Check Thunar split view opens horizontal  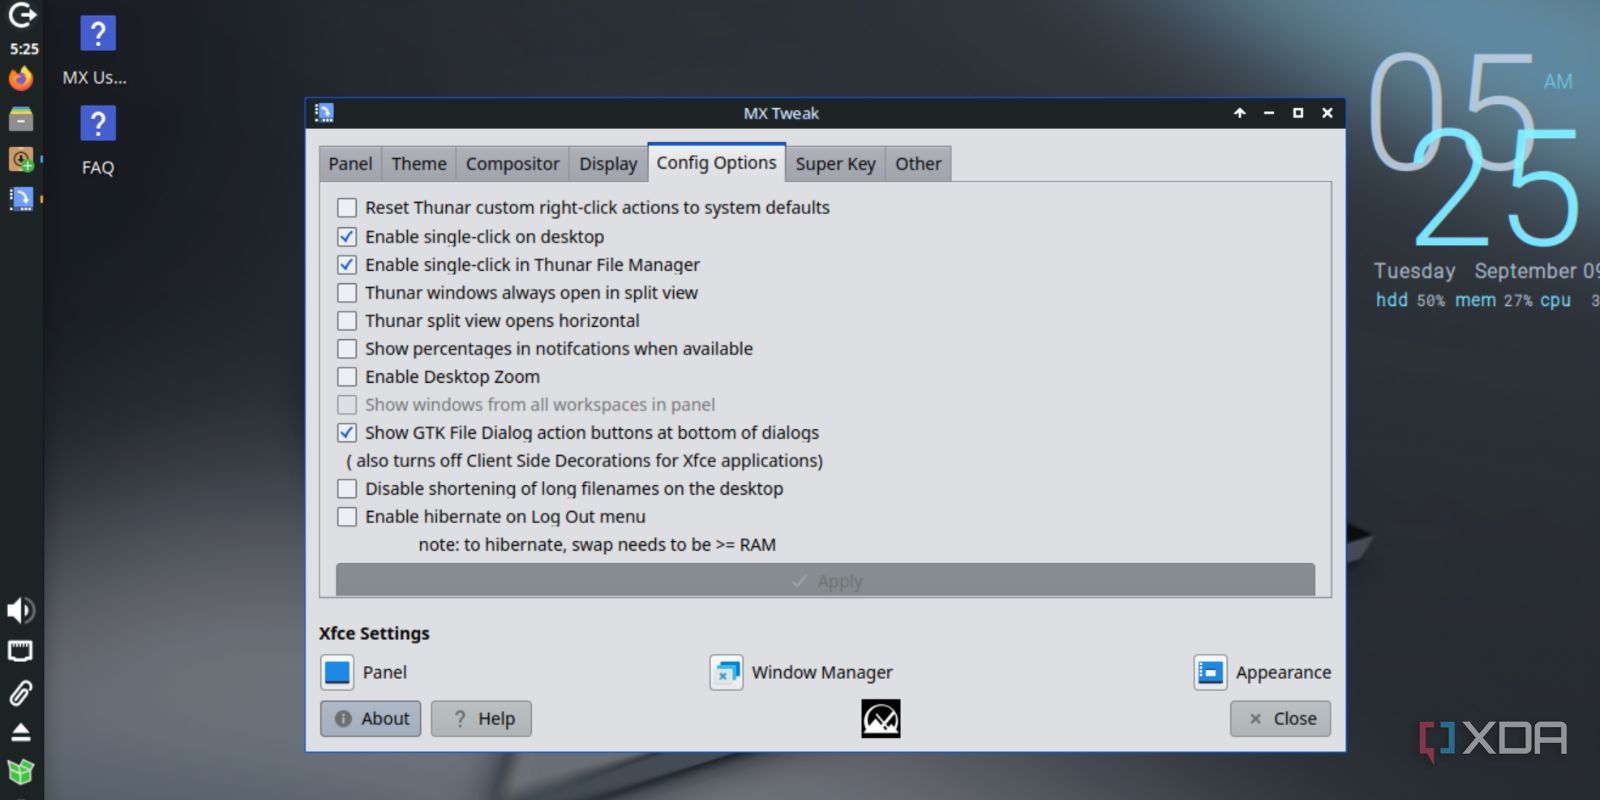(347, 321)
